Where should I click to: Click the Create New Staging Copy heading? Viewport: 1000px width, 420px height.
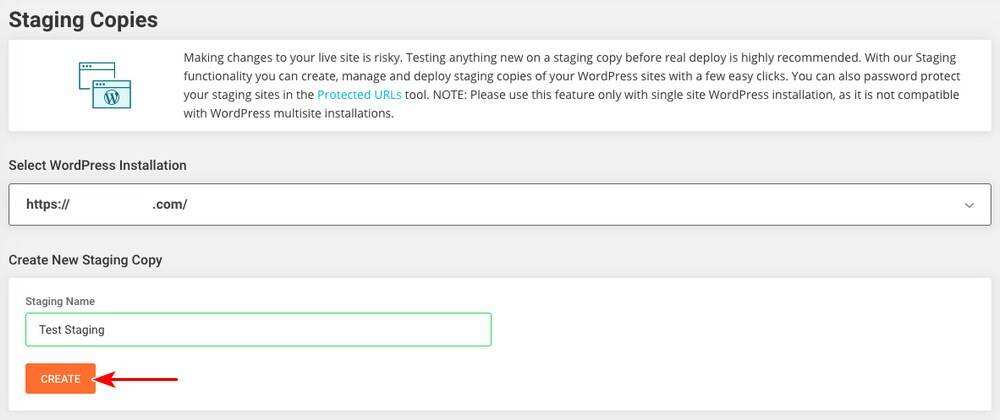pyautogui.click(x=85, y=260)
